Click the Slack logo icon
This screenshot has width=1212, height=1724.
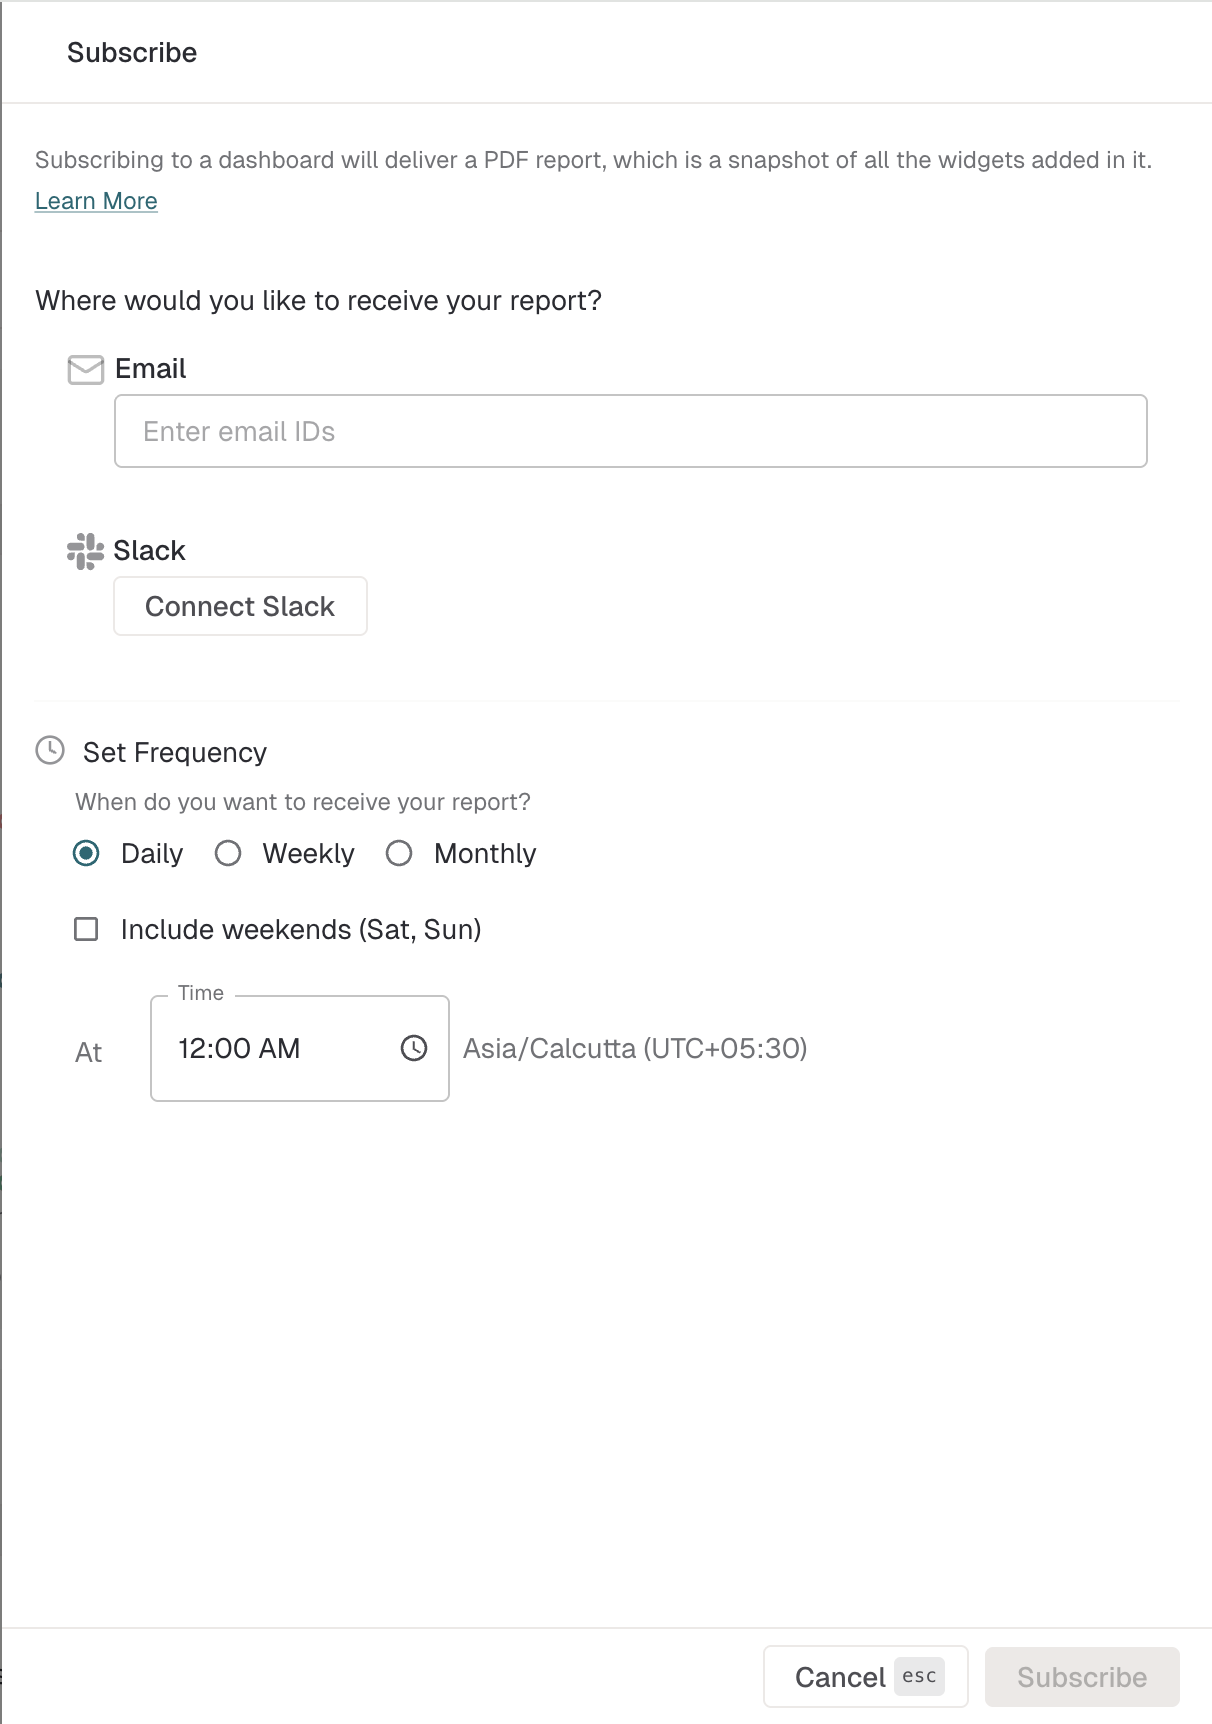pyautogui.click(x=85, y=551)
